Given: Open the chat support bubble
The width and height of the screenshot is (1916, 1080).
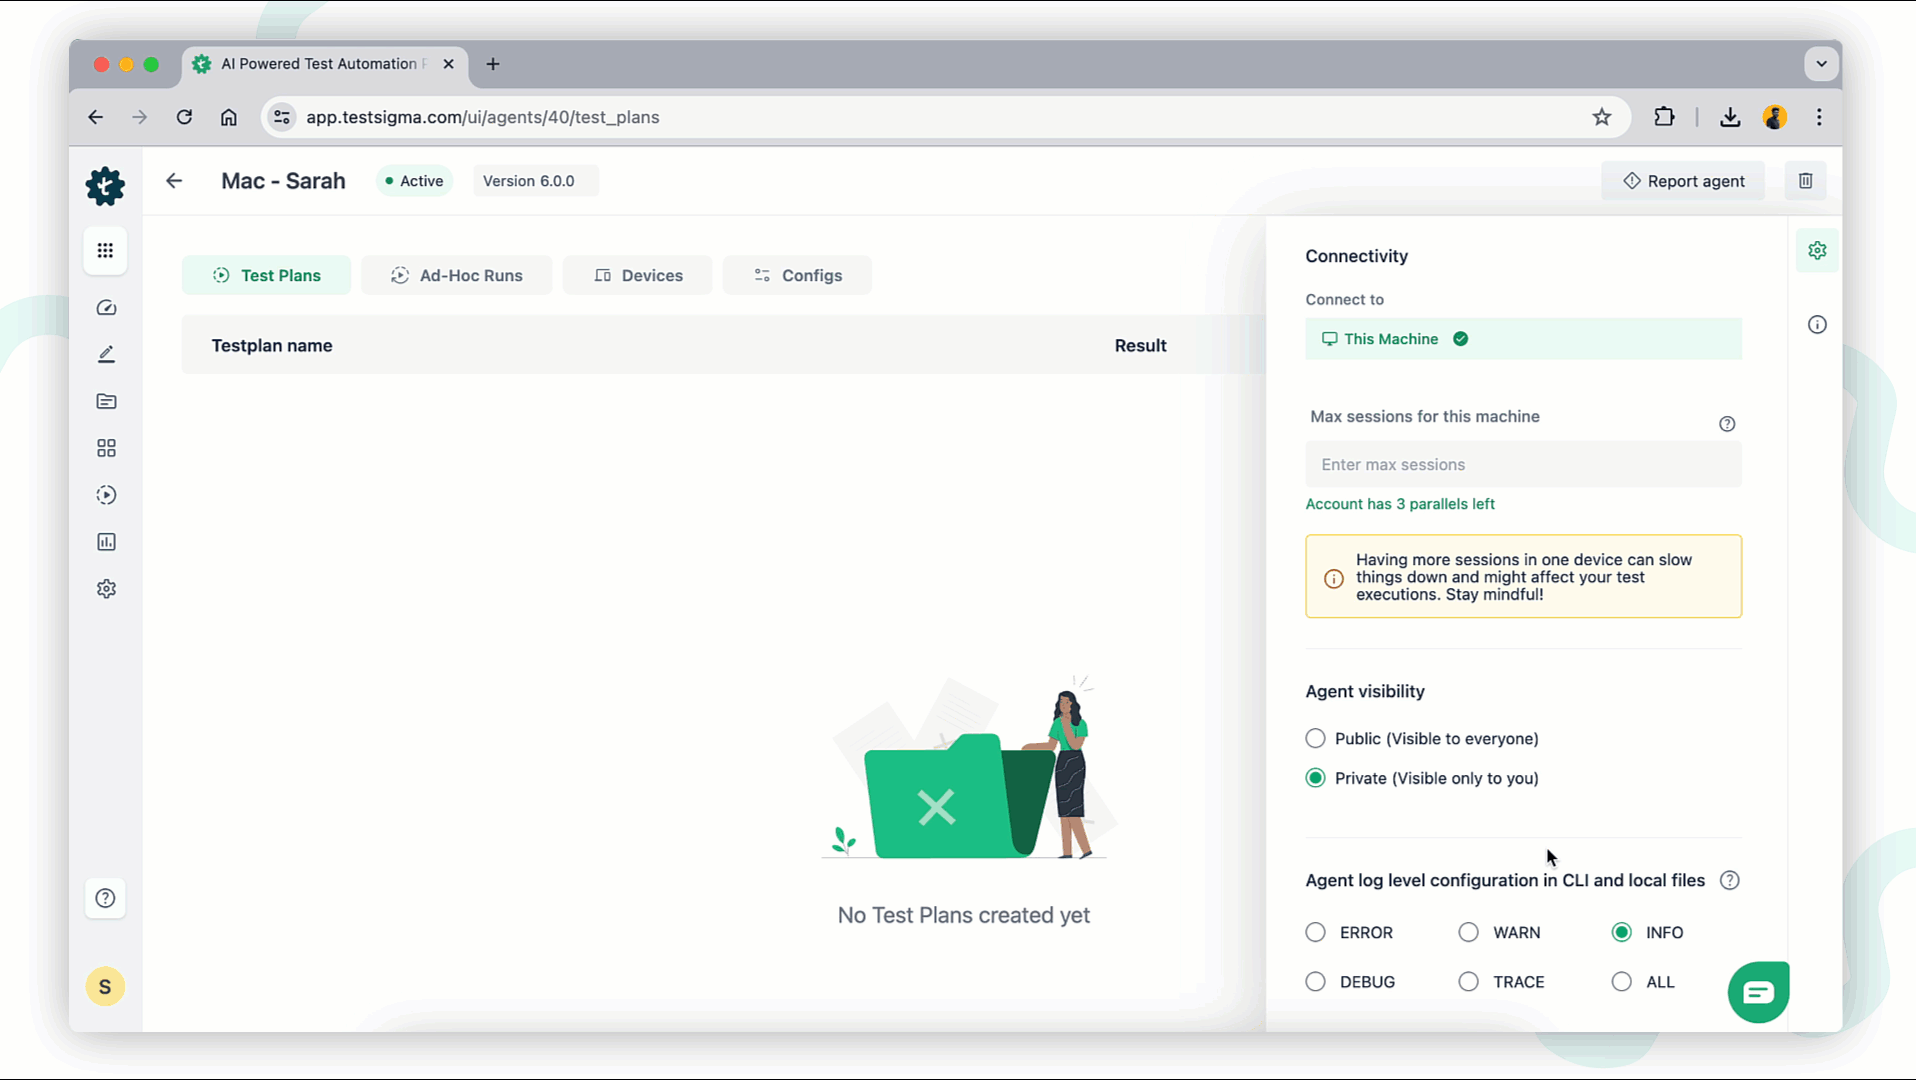Looking at the screenshot, I should (1759, 992).
